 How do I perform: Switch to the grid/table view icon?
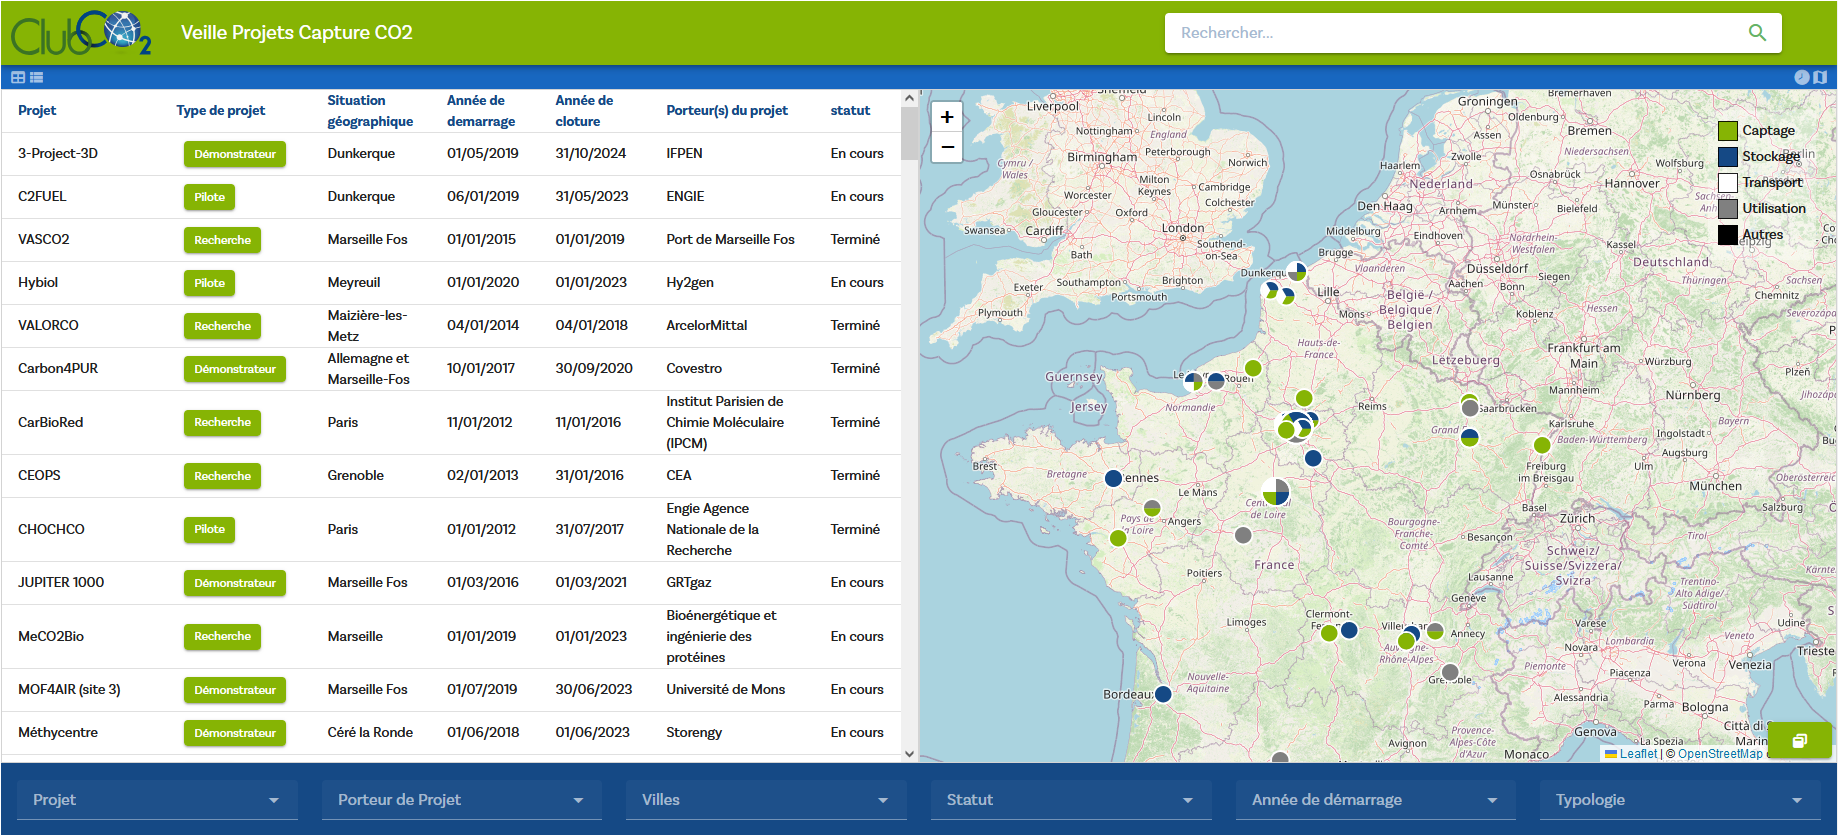[x=18, y=77]
